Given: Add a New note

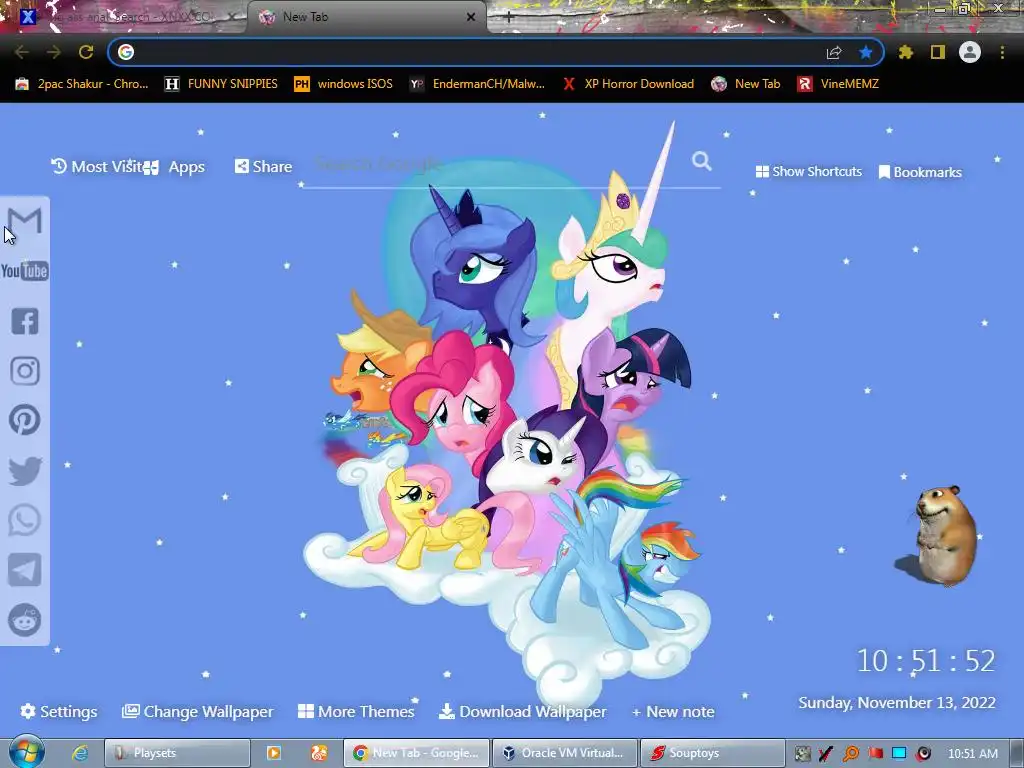Looking at the screenshot, I should pyautogui.click(x=673, y=711).
